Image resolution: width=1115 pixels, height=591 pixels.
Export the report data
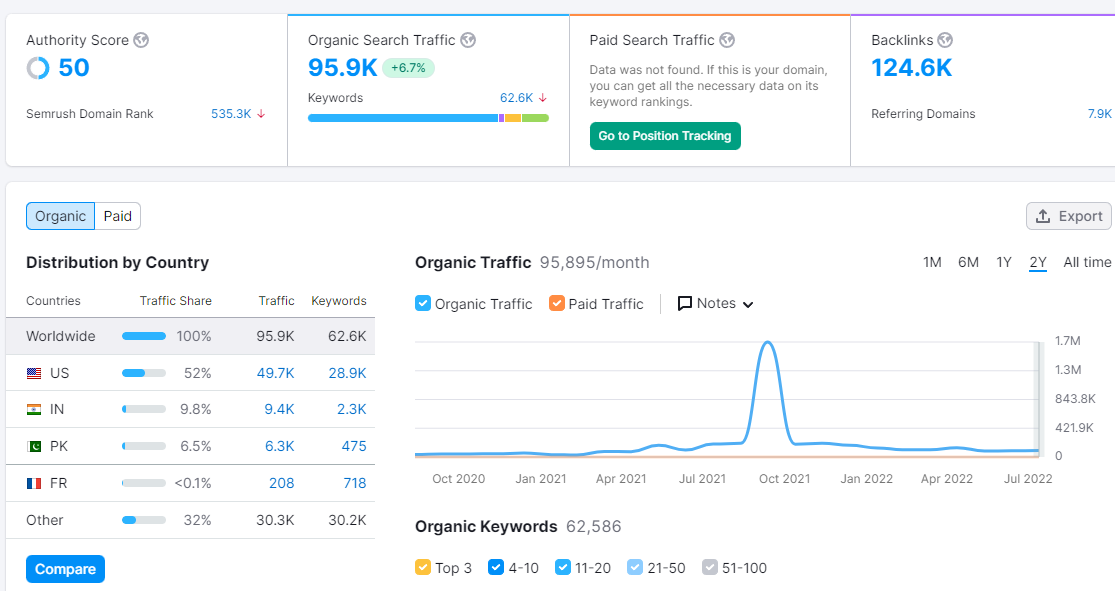(1069, 216)
